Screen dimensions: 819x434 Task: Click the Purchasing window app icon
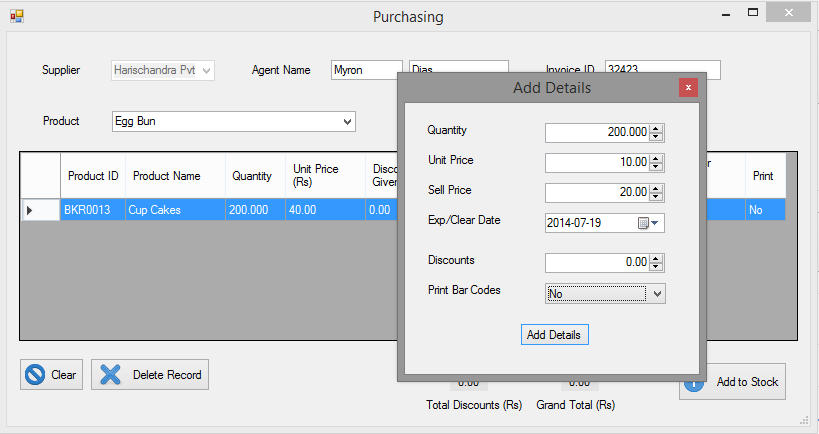(16, 16)
